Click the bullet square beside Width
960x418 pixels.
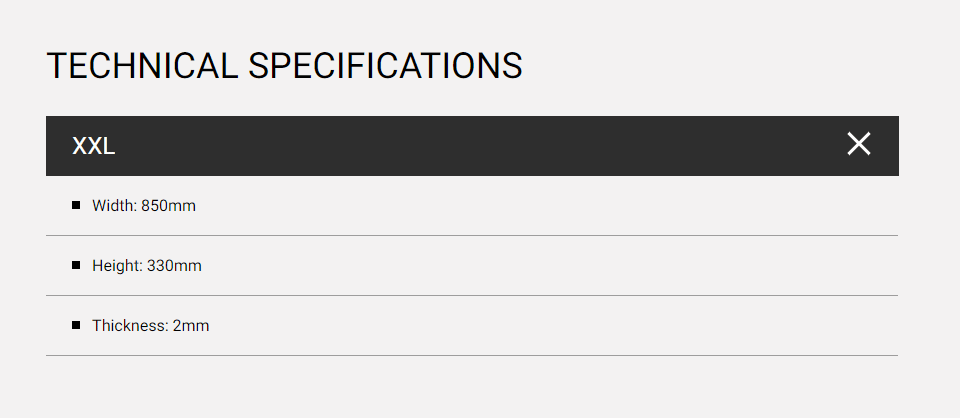pyautogui.click(x=76, y=205)
